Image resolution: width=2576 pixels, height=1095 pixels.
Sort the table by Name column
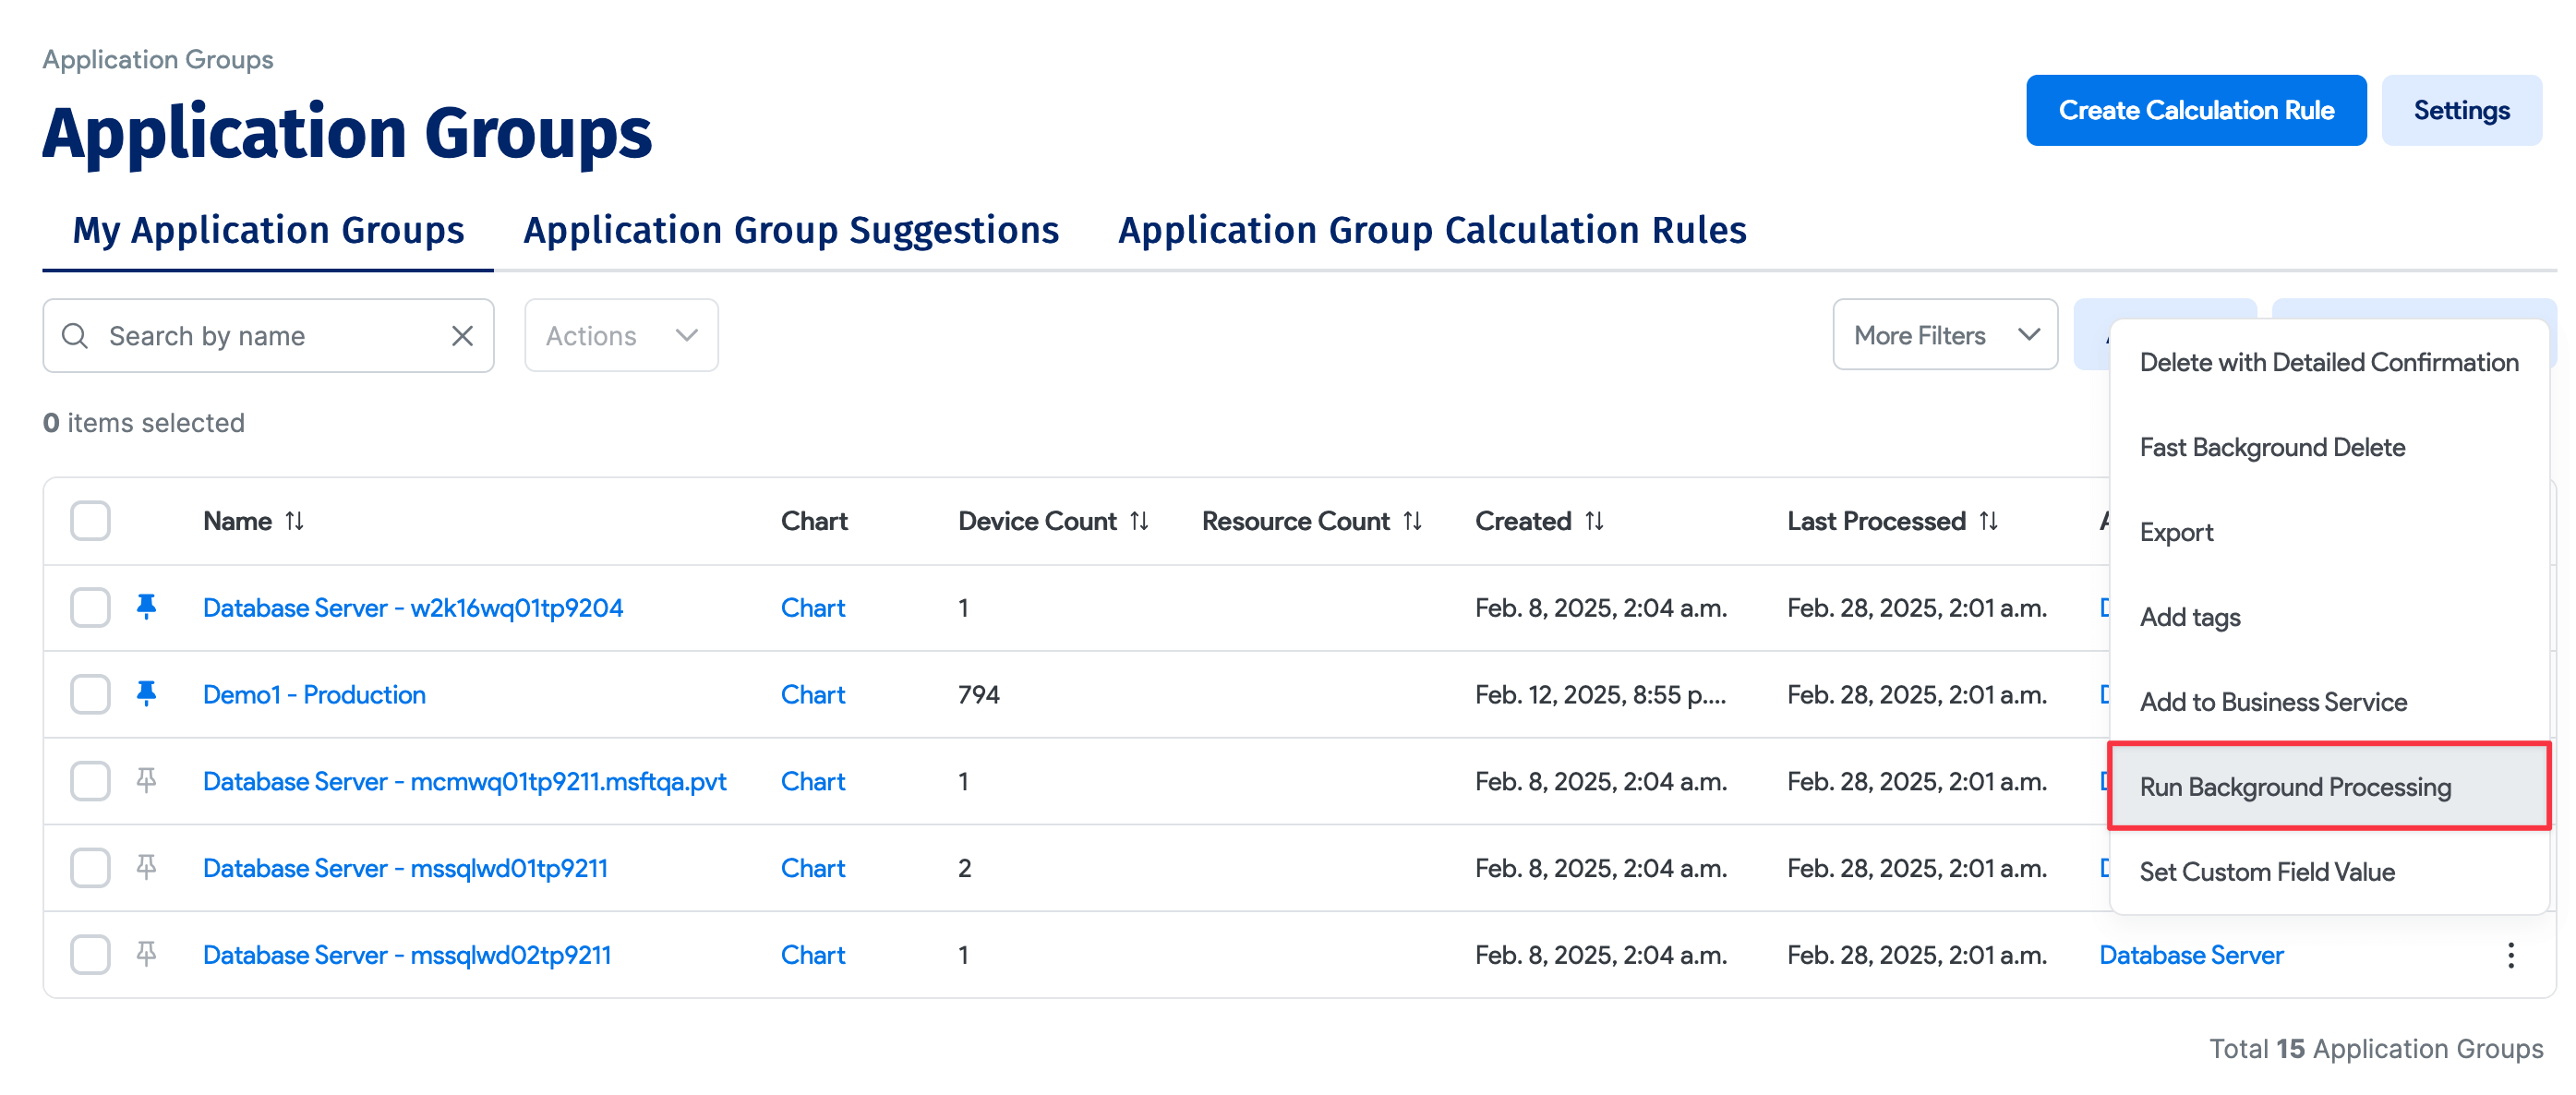294,521
